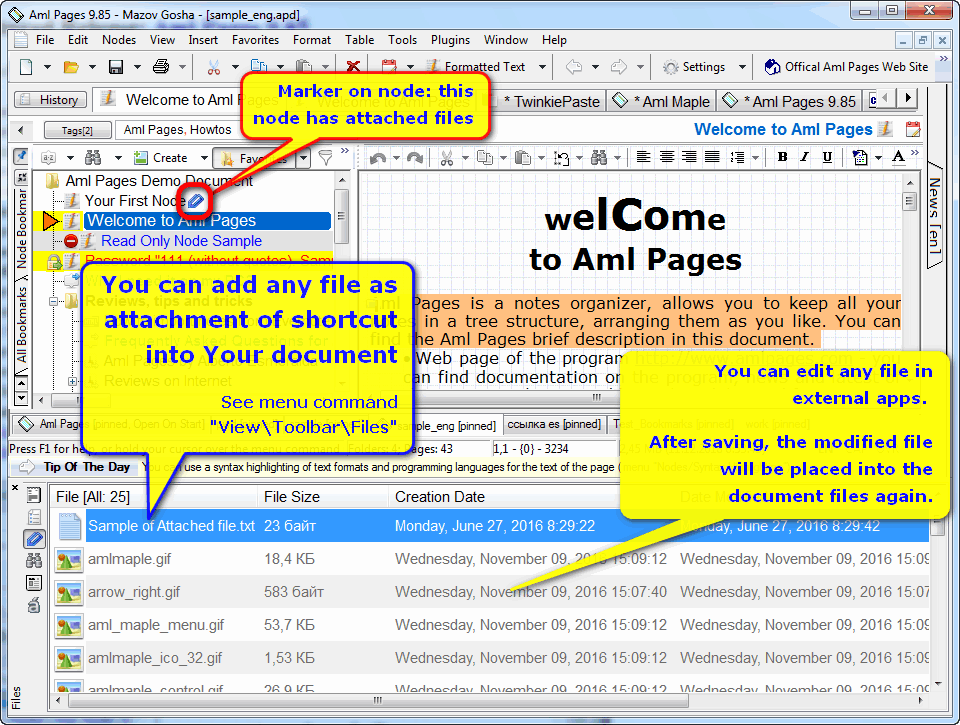Open the Settings dropdown arrow

(x=742, y=67)
